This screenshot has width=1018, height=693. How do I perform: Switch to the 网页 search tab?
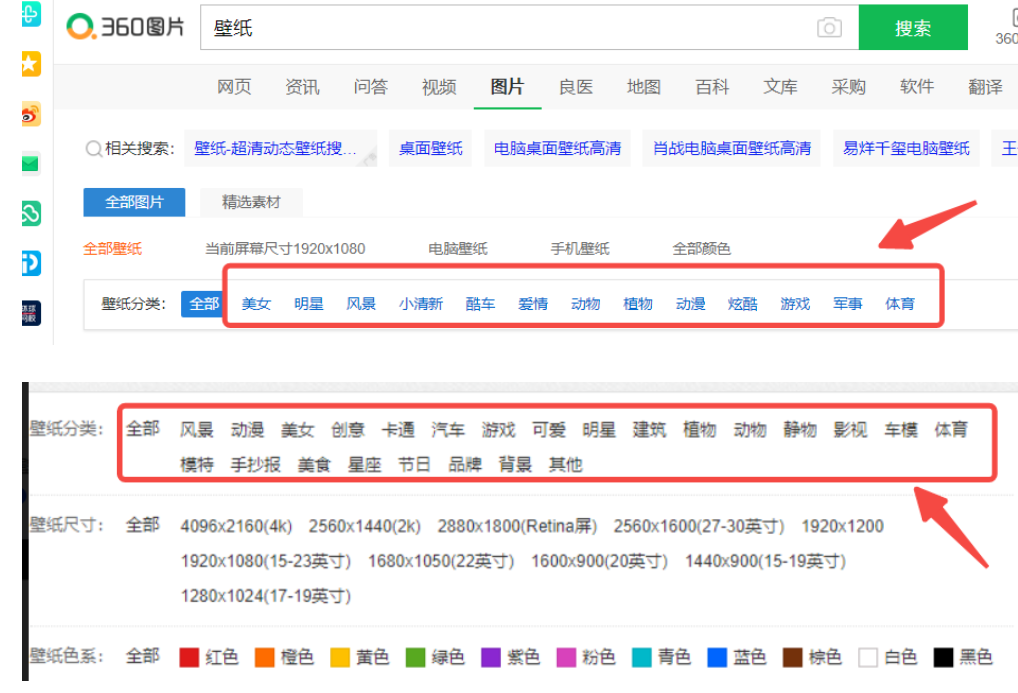[234, 87]
